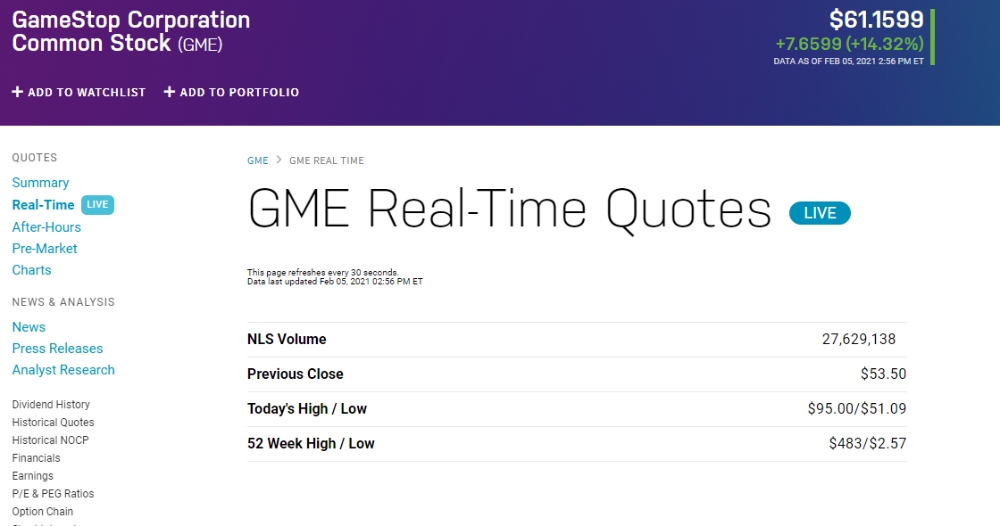The height and width of the screenshot is (526, 1000).
Task: Open the Financials page
Action: click(36, 458)
